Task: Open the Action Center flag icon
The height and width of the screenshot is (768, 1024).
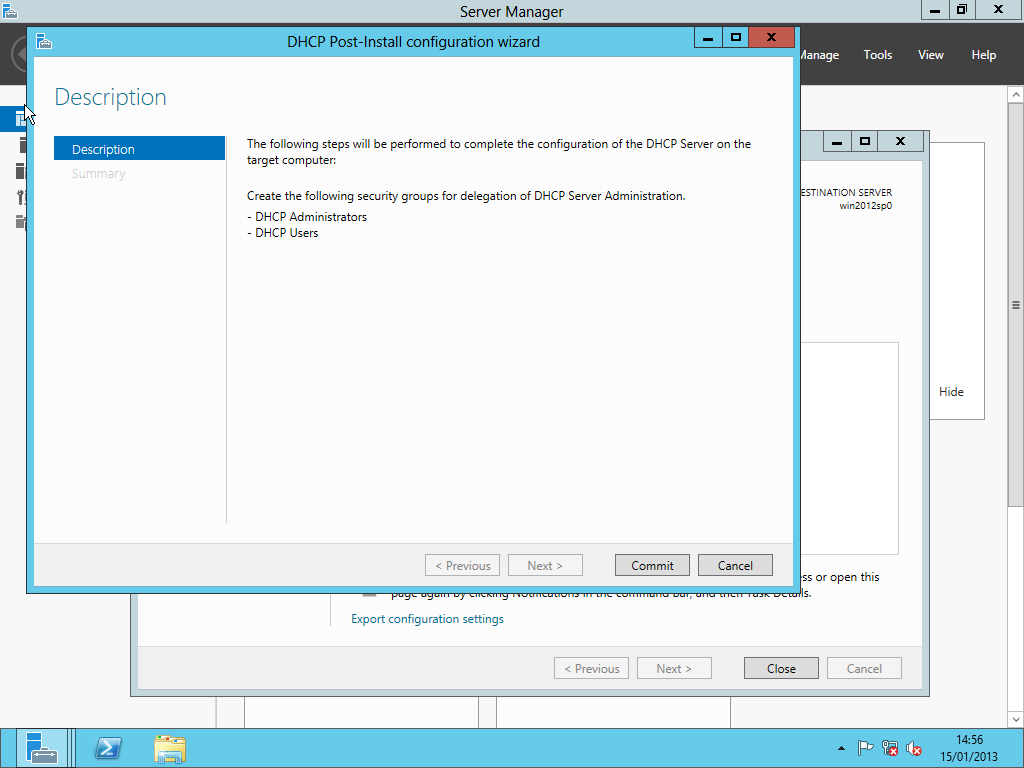Action: pos(866,748)
